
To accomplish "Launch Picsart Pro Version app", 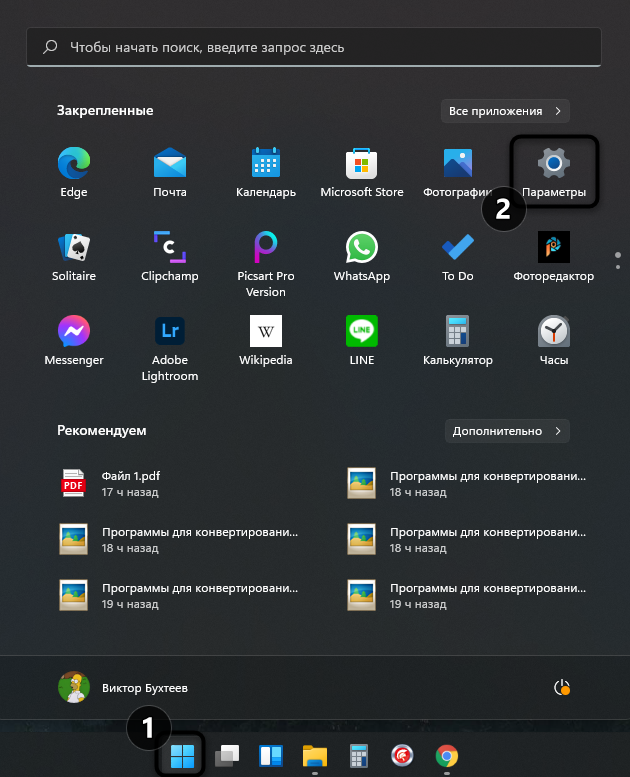I will tap(266, 264).
